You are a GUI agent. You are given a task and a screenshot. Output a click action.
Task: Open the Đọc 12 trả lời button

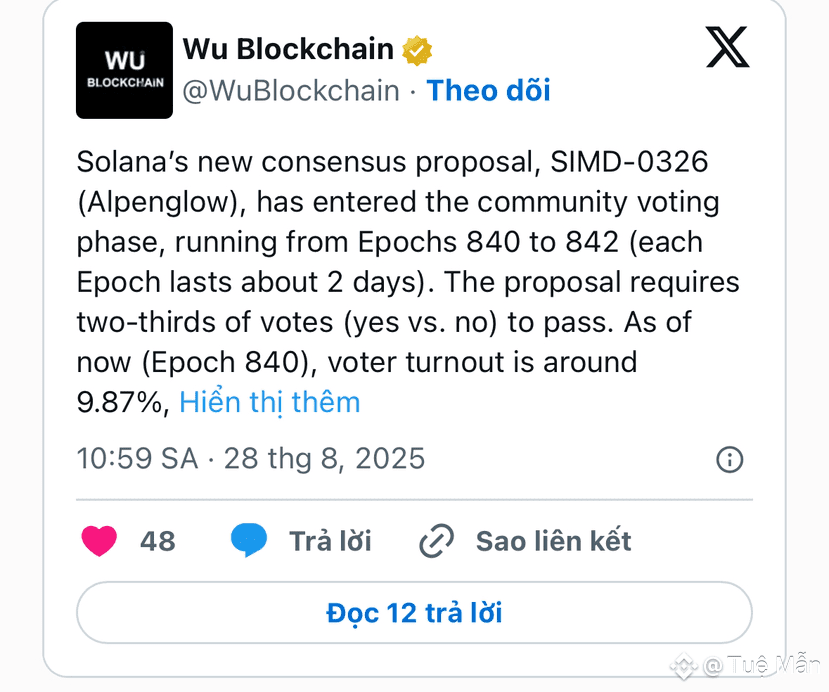[414, 613]
